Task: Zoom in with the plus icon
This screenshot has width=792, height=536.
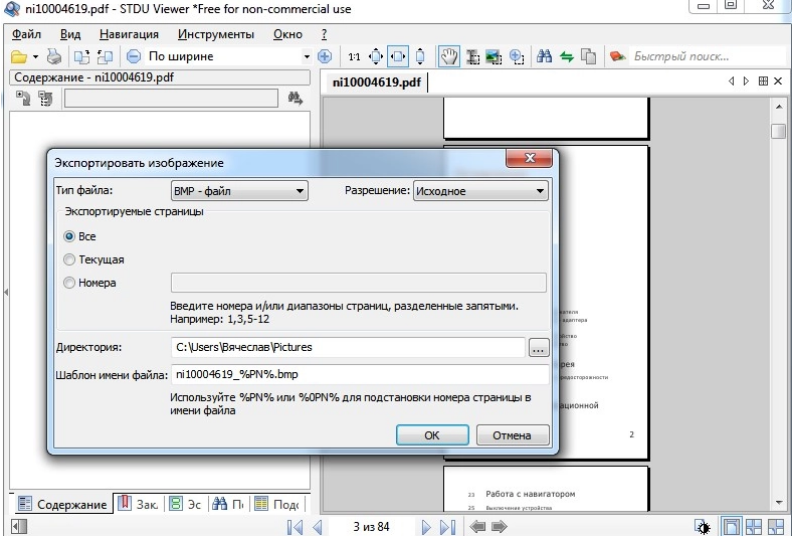Action: [325, 56]
